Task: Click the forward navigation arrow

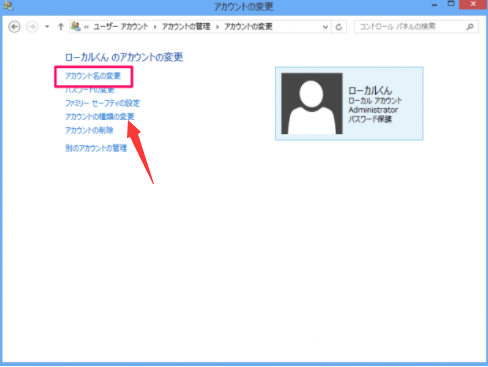Action: click(32, 27)
